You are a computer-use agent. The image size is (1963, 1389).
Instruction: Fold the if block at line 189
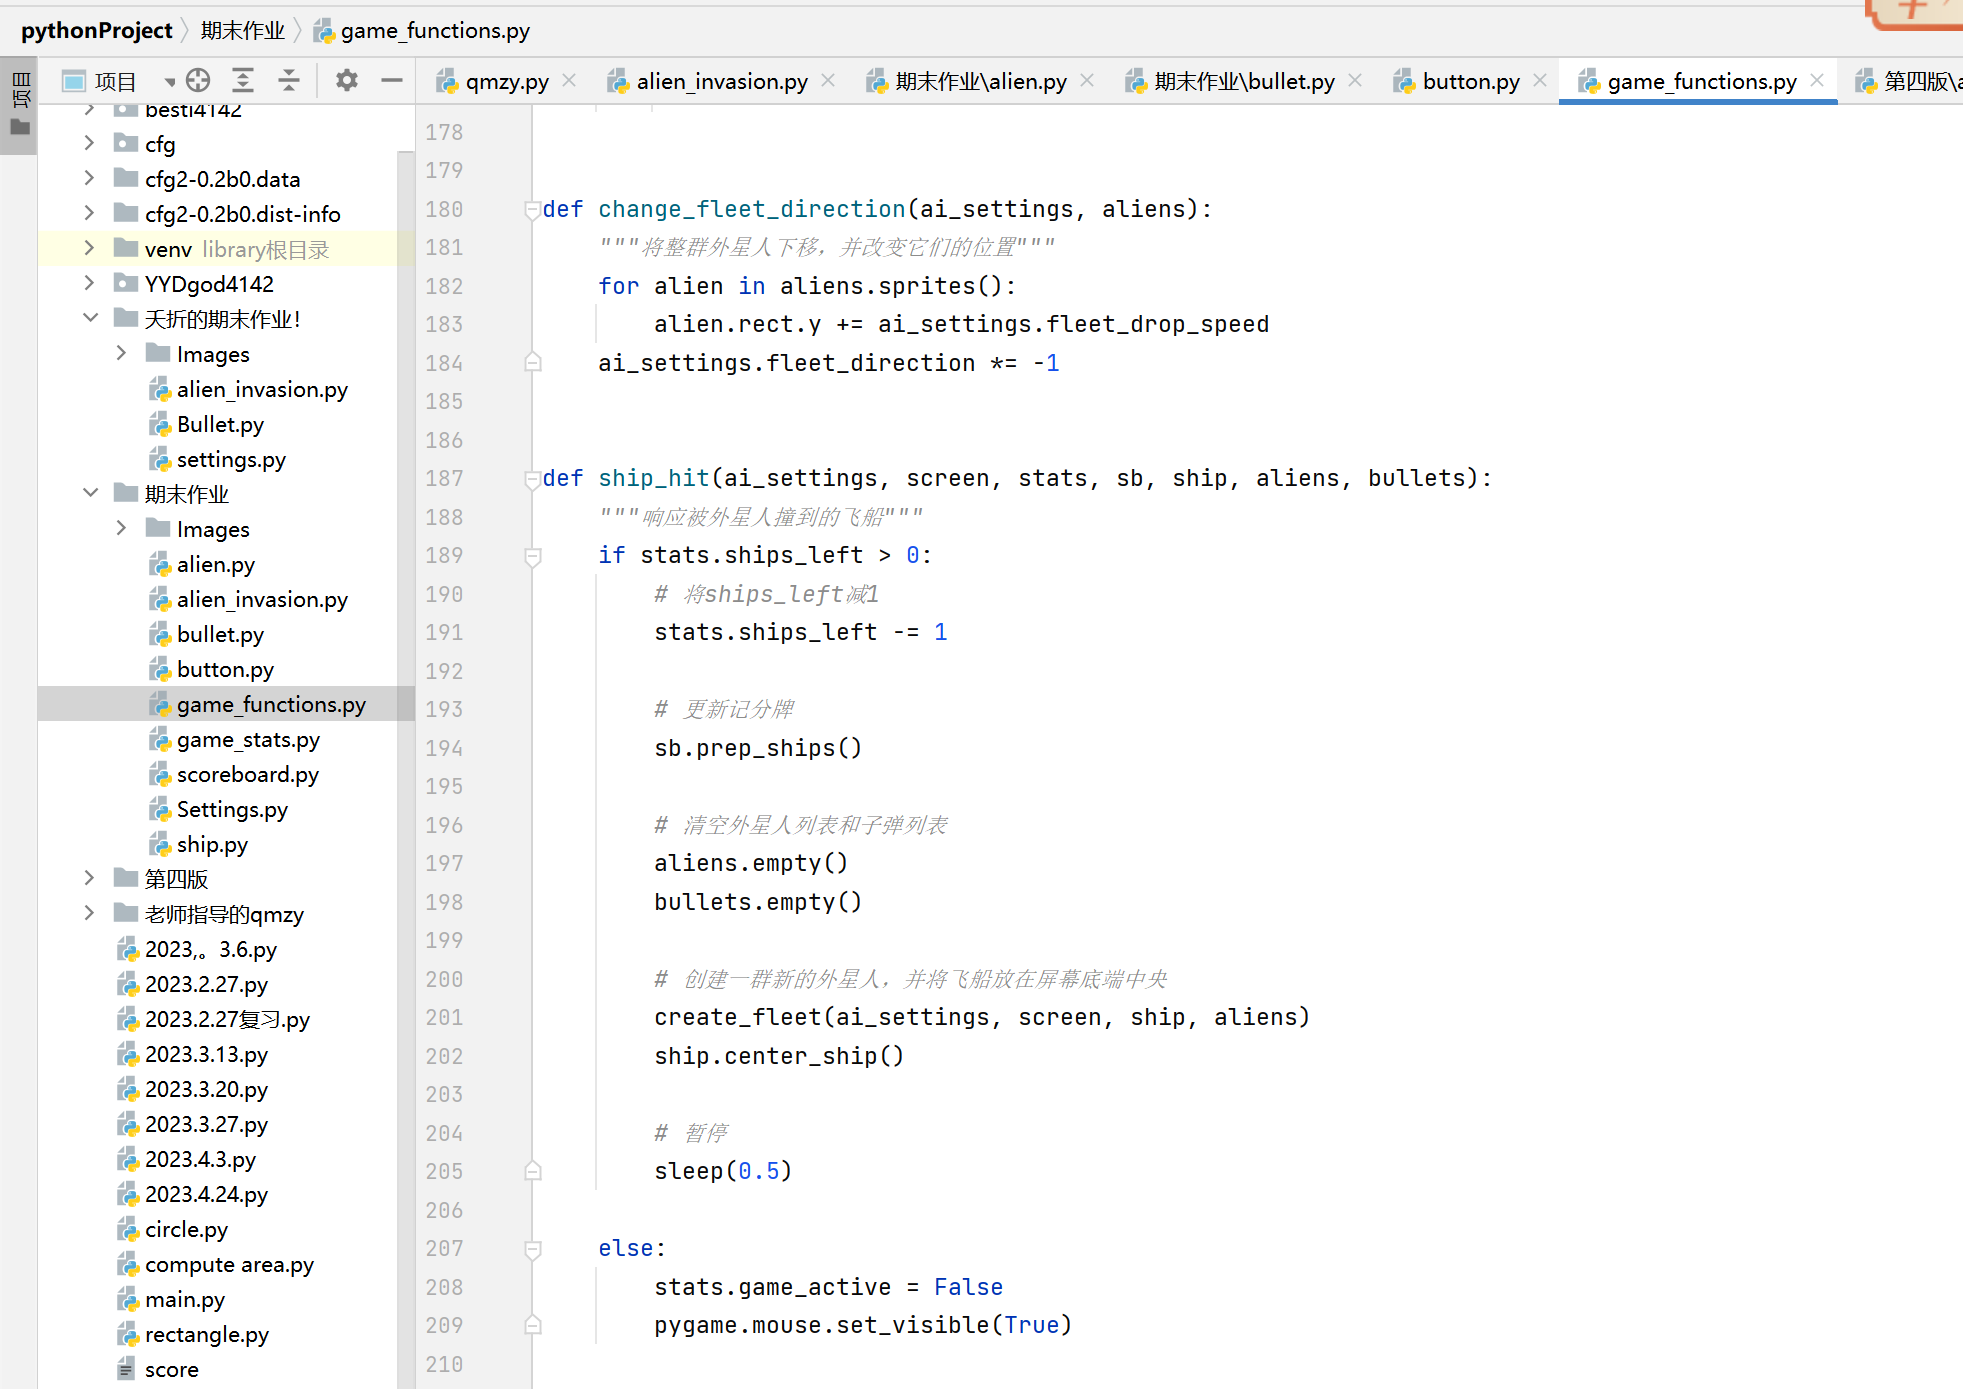[533, 555]
